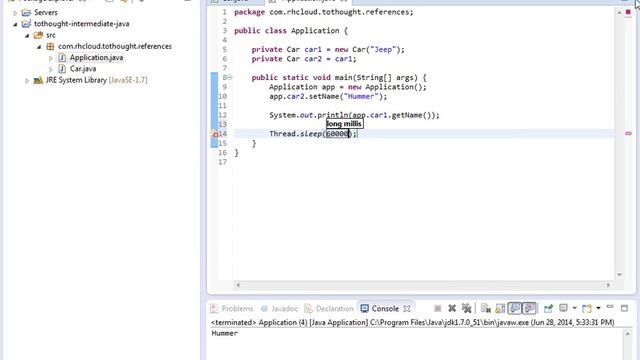640x360 pixels.
Task: Click the red error indicator atop overview ruler
Action: [628, 12]
